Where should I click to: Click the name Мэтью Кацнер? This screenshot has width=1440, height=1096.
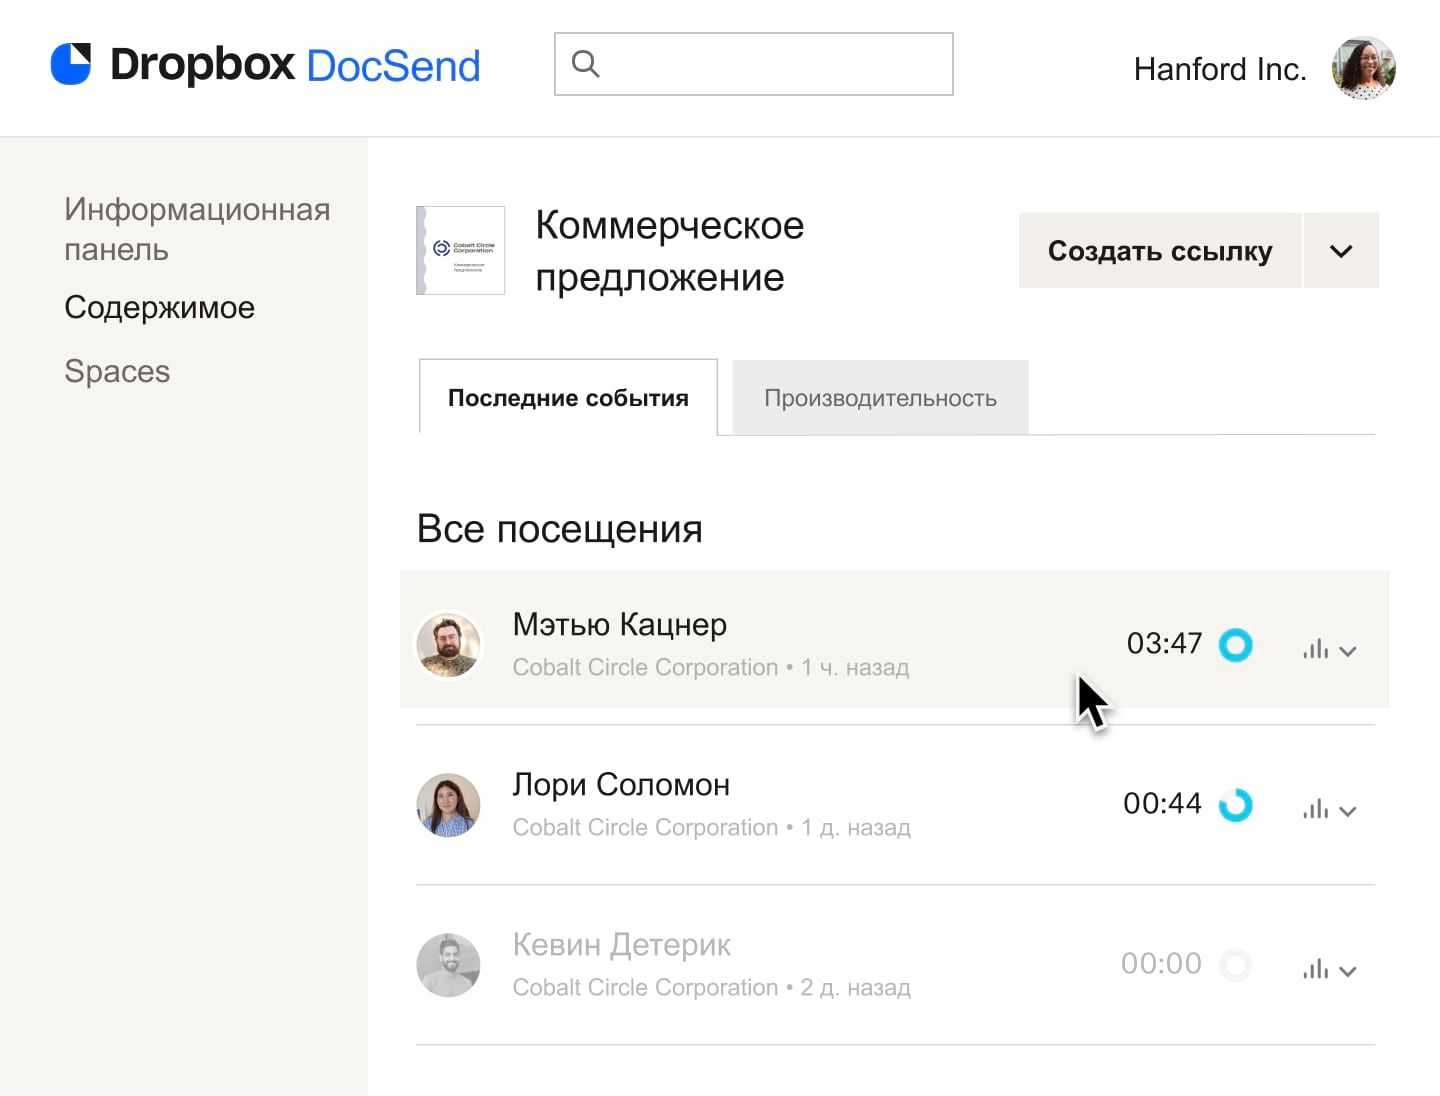pos(620,624)
